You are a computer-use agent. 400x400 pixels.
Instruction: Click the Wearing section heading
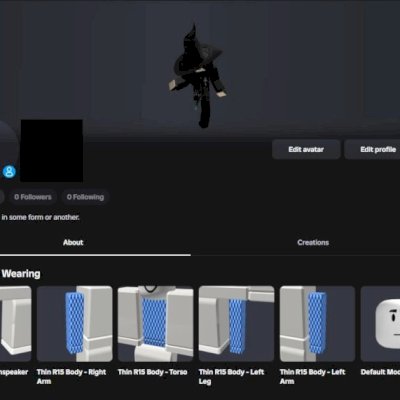coord(21,274)
